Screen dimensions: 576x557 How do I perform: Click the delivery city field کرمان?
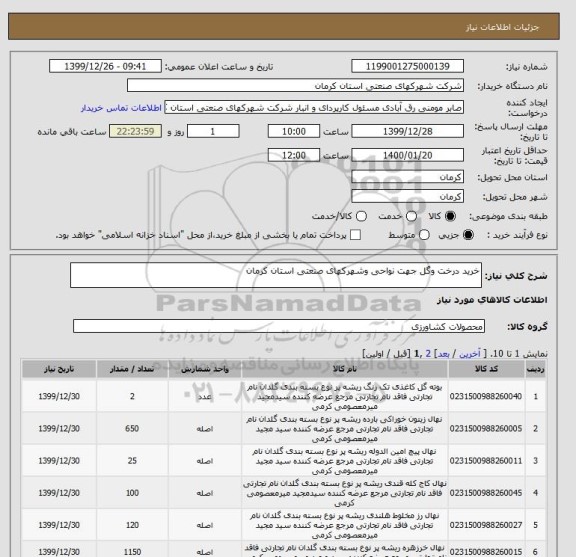(407, 197)
